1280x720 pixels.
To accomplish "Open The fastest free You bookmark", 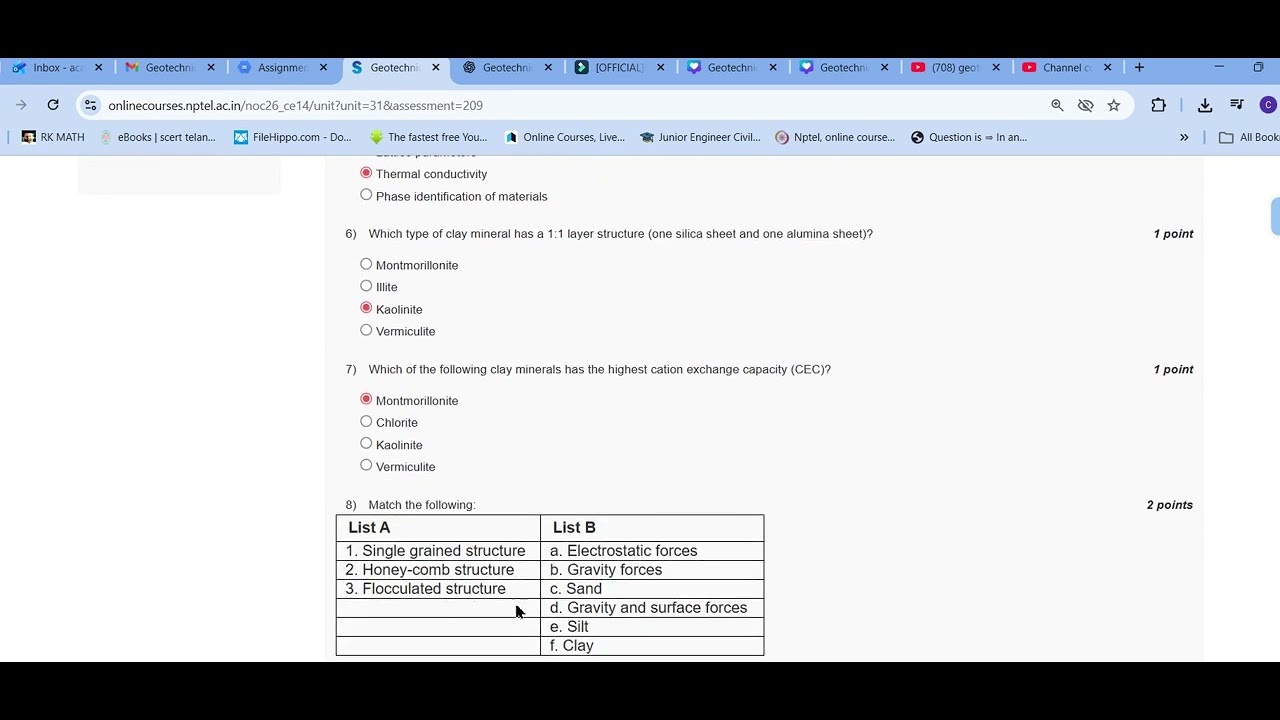I will tap(428, 137).
